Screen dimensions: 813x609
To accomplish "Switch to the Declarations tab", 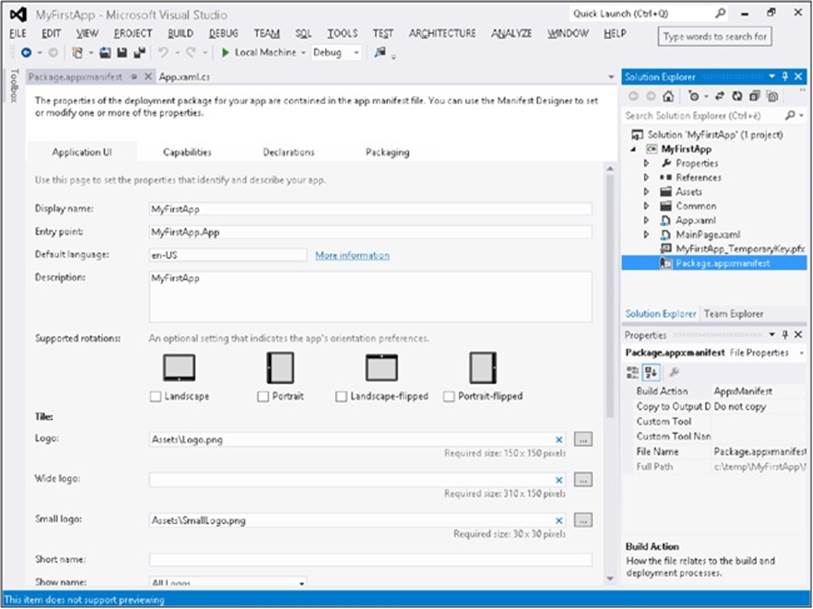I will (x=288, y=152).
